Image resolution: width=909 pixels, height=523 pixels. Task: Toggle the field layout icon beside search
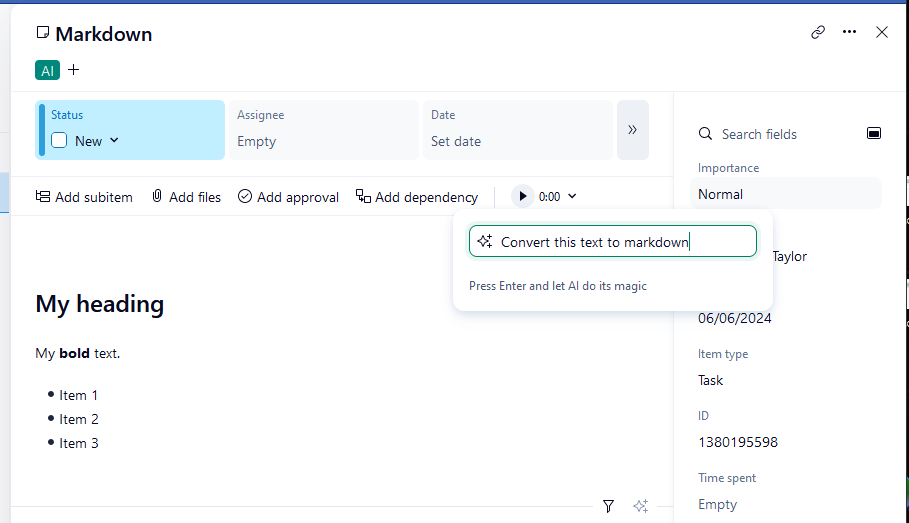874,133
